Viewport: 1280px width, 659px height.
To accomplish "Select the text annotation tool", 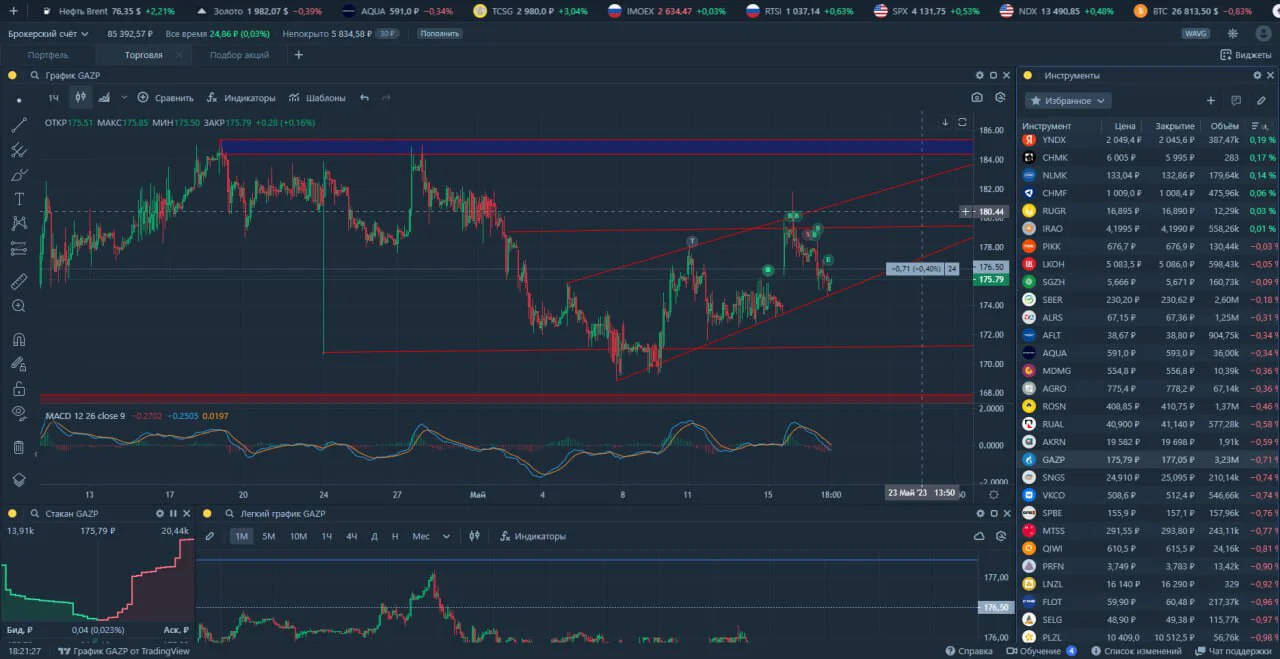I will tap(19, 199).
